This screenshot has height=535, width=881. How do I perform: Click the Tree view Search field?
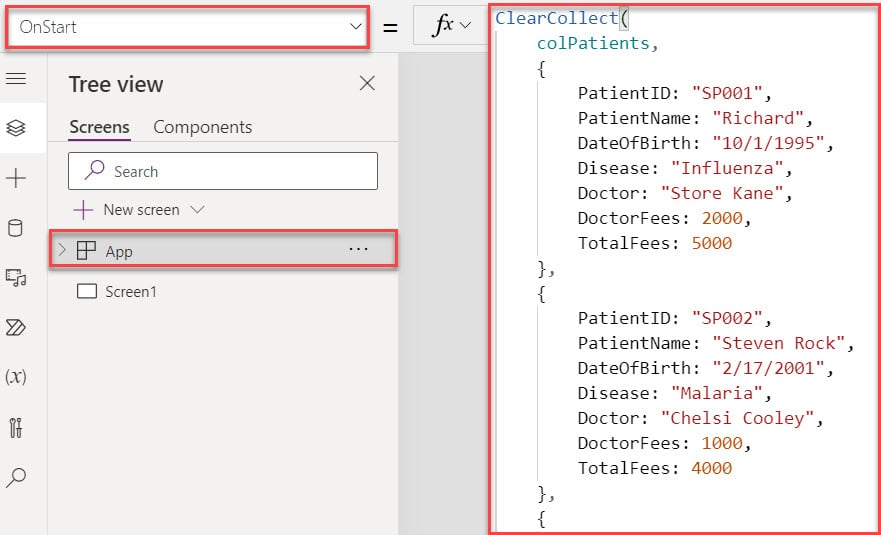click(223, 171)
